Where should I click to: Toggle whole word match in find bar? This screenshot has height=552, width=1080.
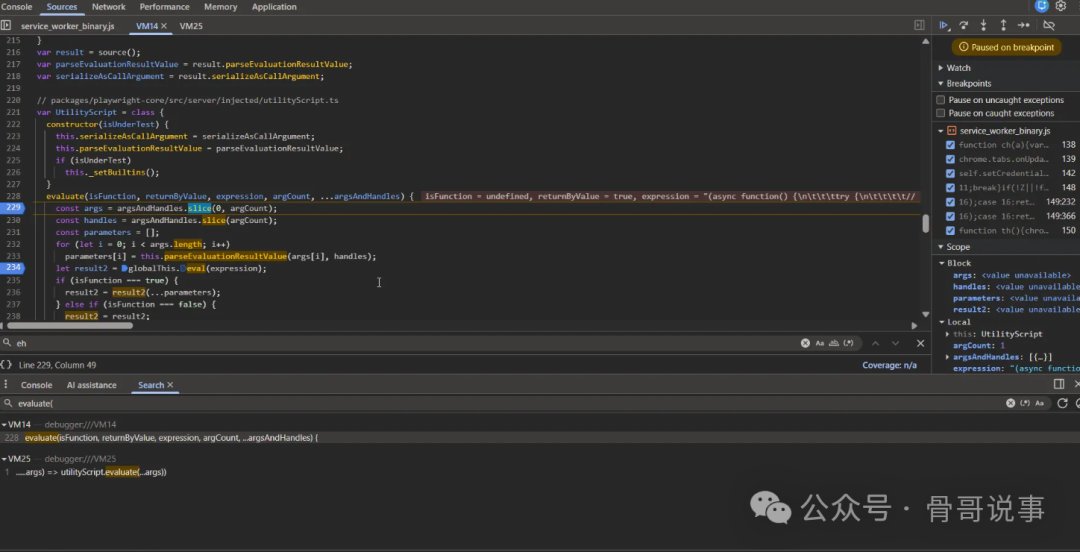click(x=833, y=343)
